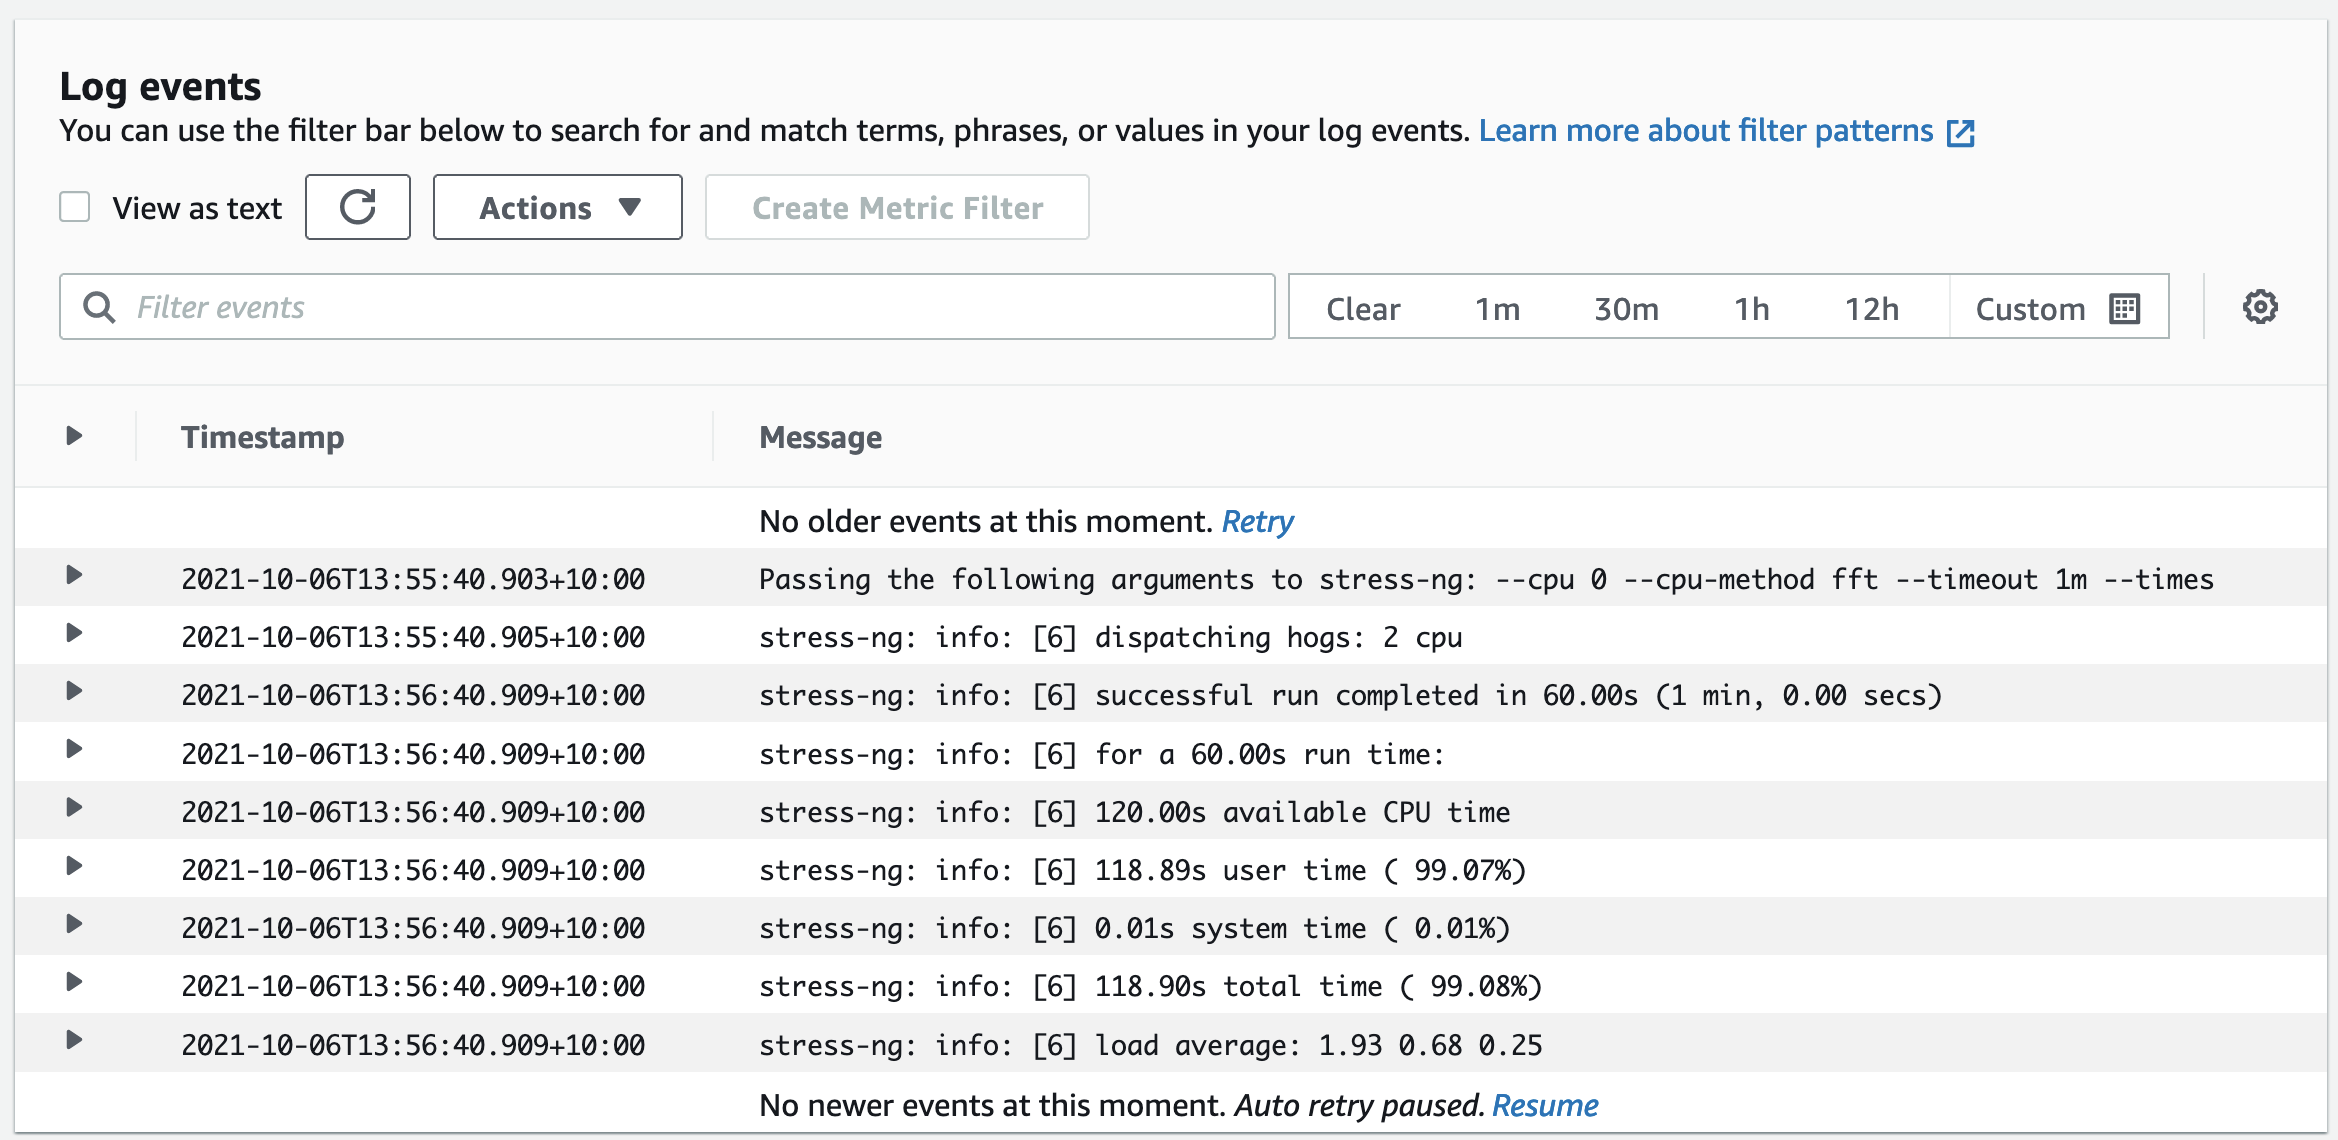Screen dimensions: 2338x1140
Task: Open Learn more about filter patterns link
Action: (1706, 131)
